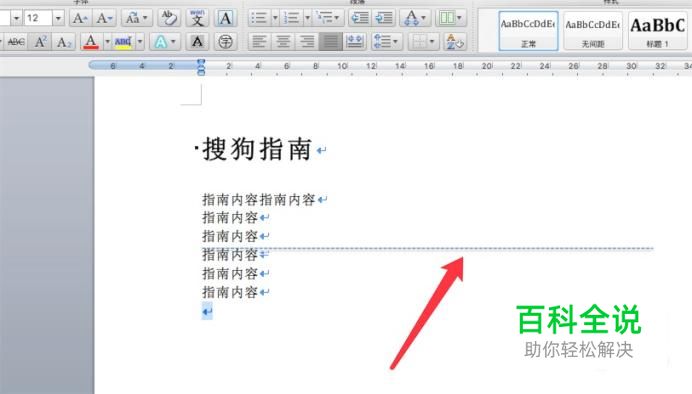Click the heading text 搜狗指南

coord(257,149)
